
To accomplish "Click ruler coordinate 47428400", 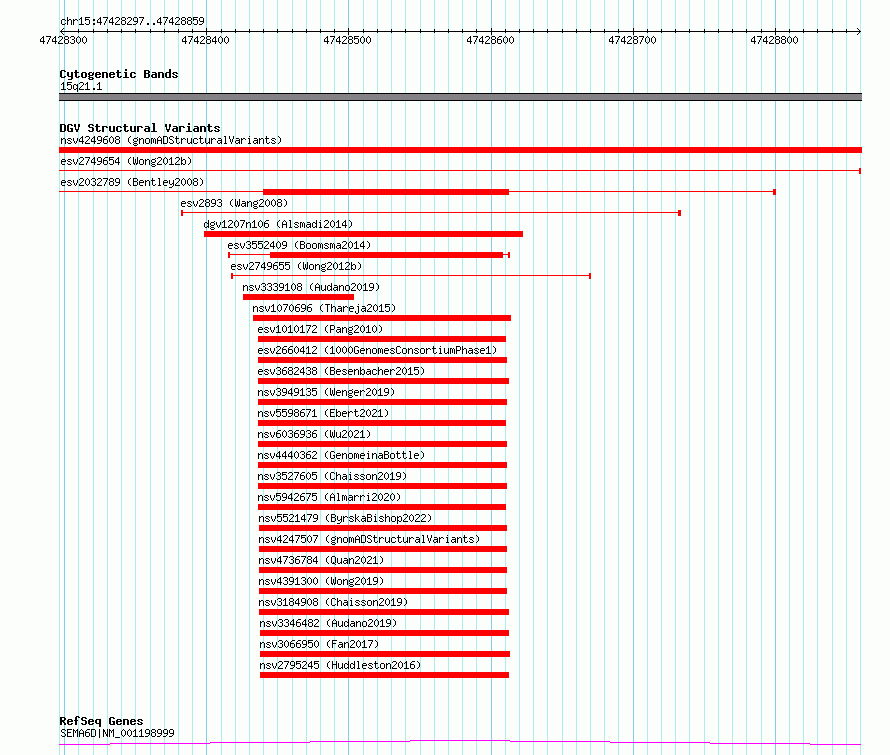I will tap(205, 40).
